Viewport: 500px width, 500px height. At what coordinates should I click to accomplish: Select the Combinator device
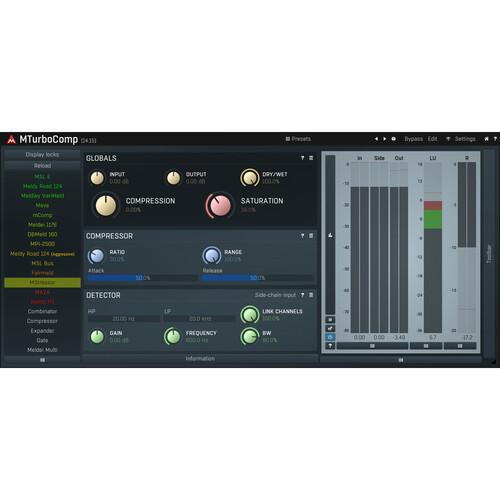click(x=42, y=312)
